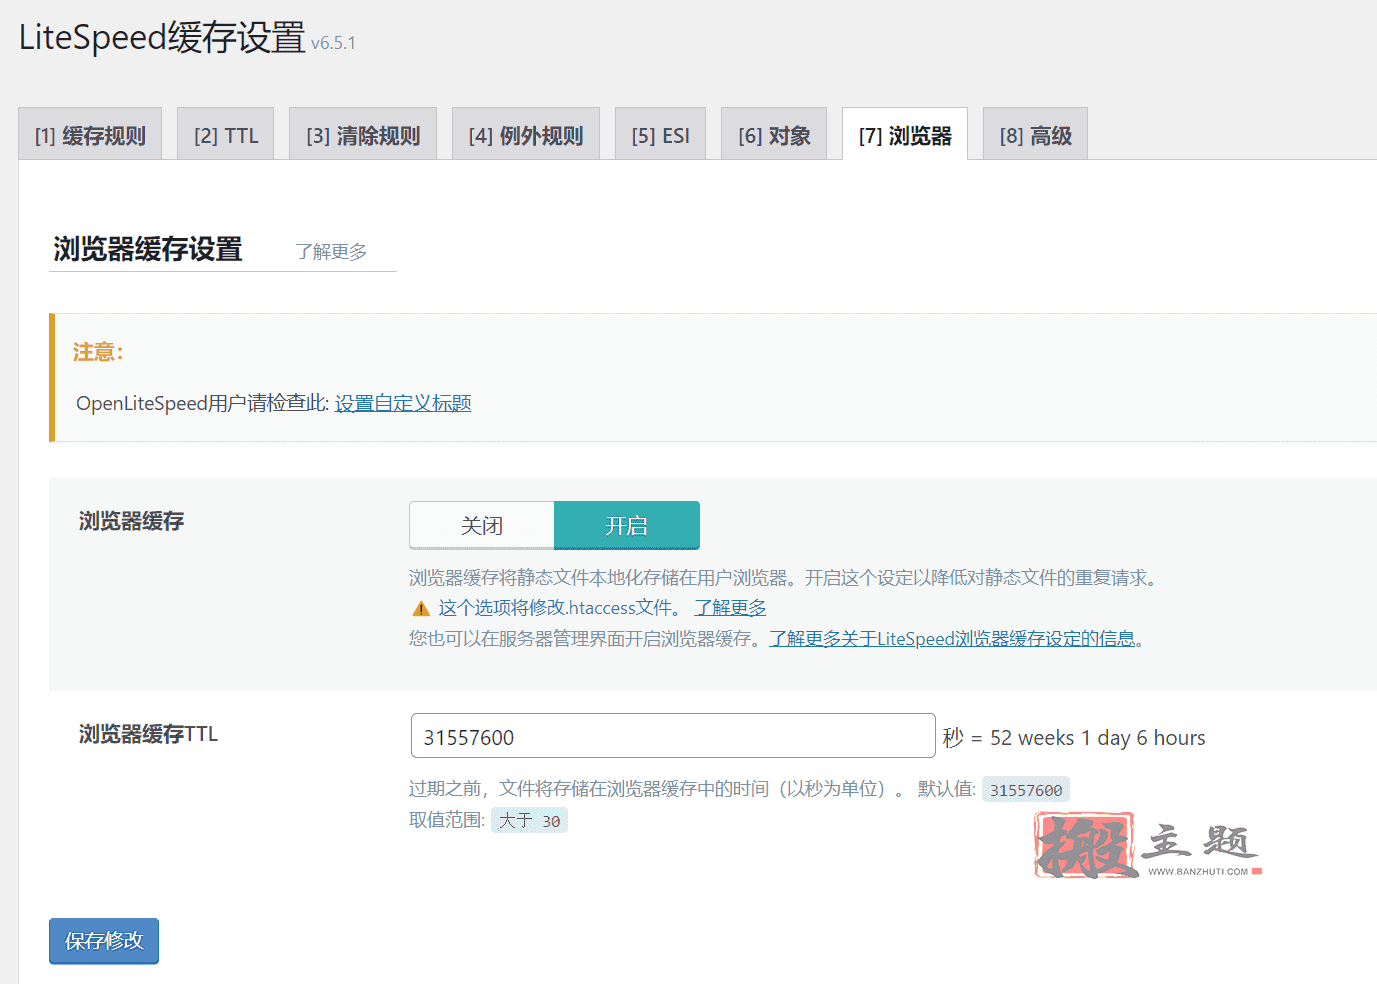Viewport: 1377px width, 984px height.
Task: Click the 52 weeks 1 day 6 hours text
Action: click(1098, 738)
